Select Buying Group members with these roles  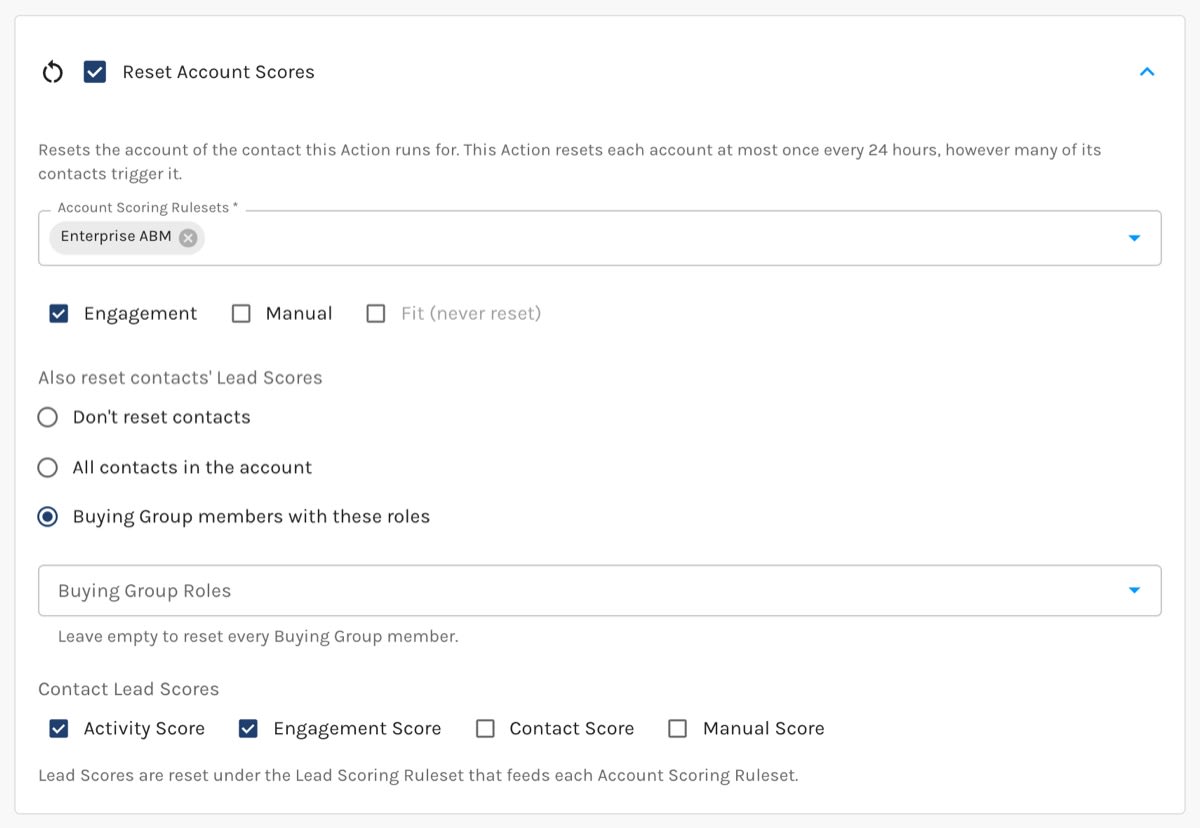click(x=48, y=517)
